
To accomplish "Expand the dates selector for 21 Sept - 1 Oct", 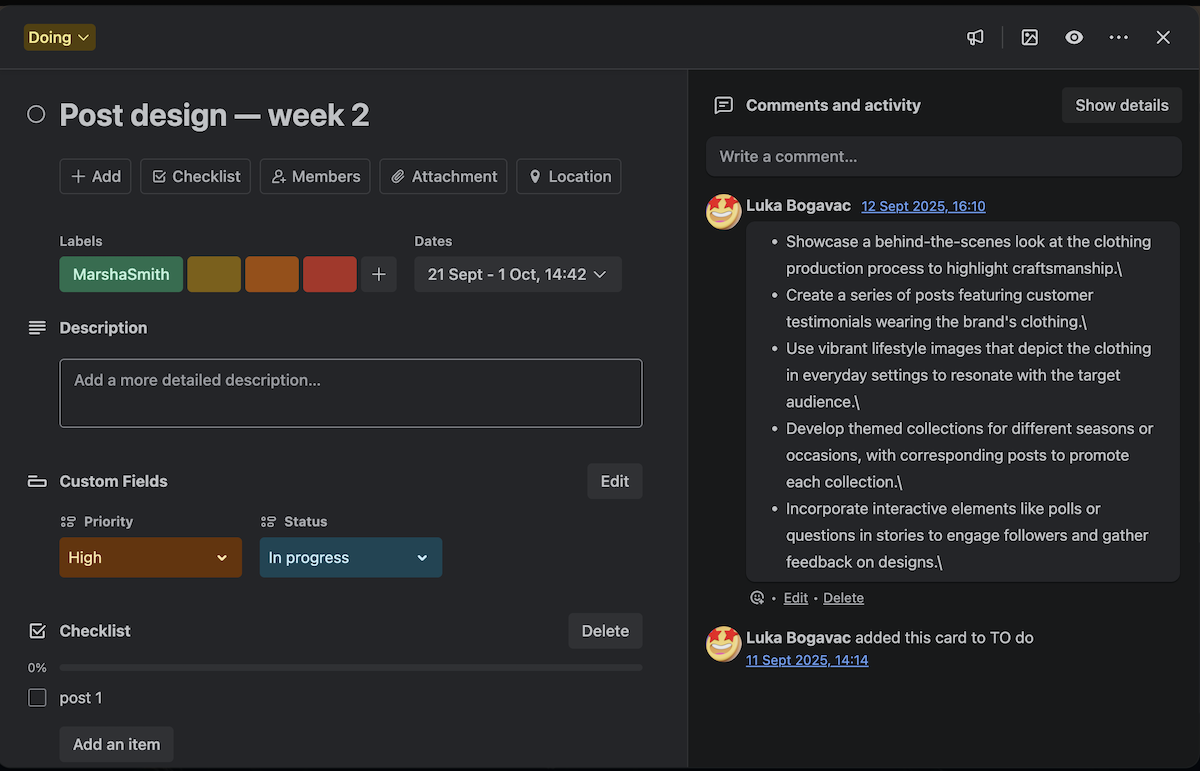I will [517, 274].
